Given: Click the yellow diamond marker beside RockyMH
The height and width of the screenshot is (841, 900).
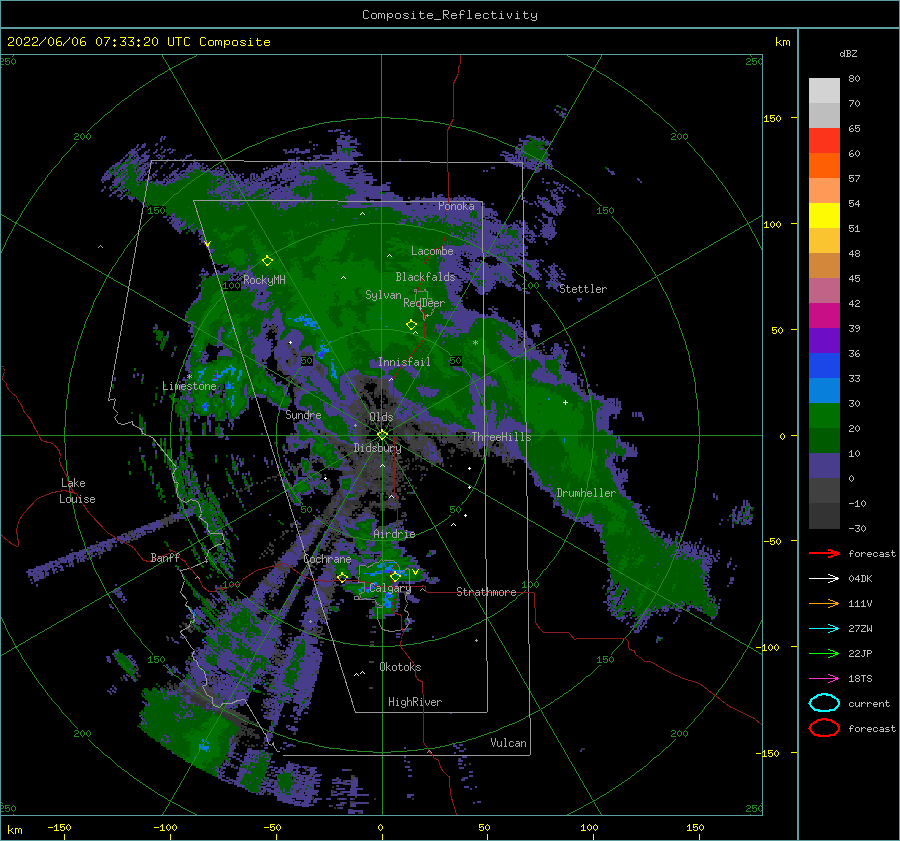Looking at the screenshot, I should (x=267, y=261).
